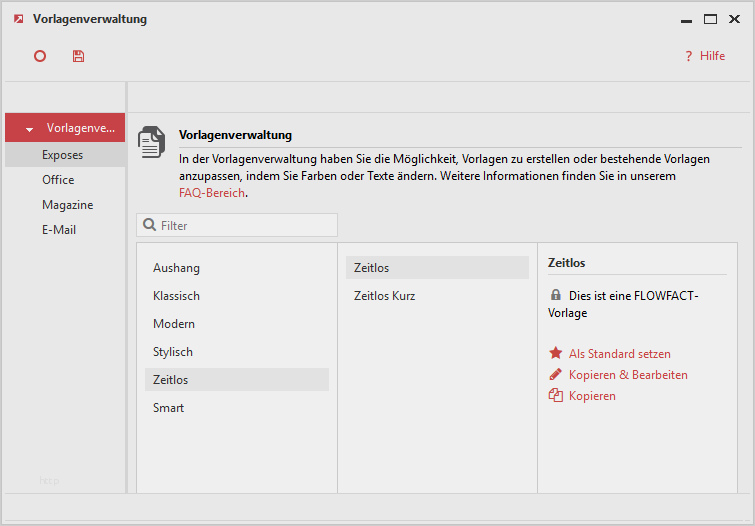This screenshot has width=755, height=526.
Task: Select the Modern template group
Action: click(x=174, y=324)
